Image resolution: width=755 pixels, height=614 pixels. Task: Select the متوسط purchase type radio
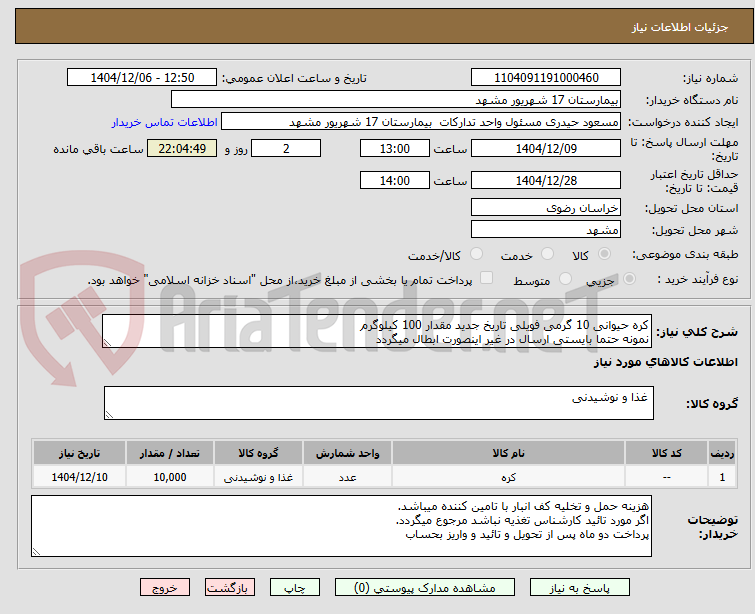click(x=565, y=279)
